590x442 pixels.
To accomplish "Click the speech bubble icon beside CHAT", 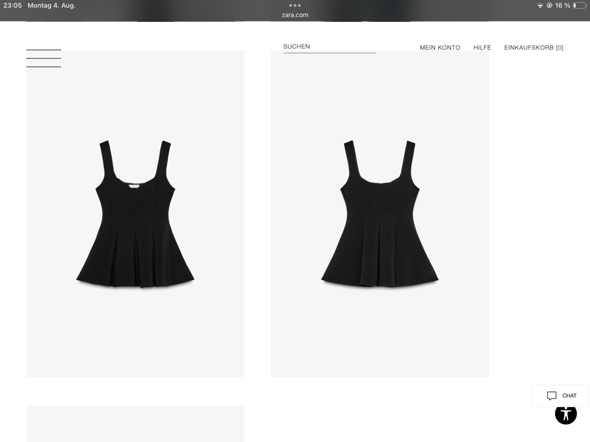I will pyautogui.click(x=551, y=395).
